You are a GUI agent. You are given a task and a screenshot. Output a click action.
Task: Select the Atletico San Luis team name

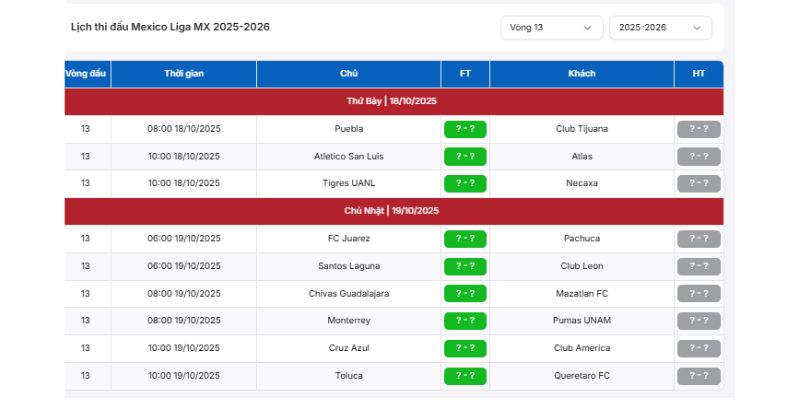coord(349,156)
